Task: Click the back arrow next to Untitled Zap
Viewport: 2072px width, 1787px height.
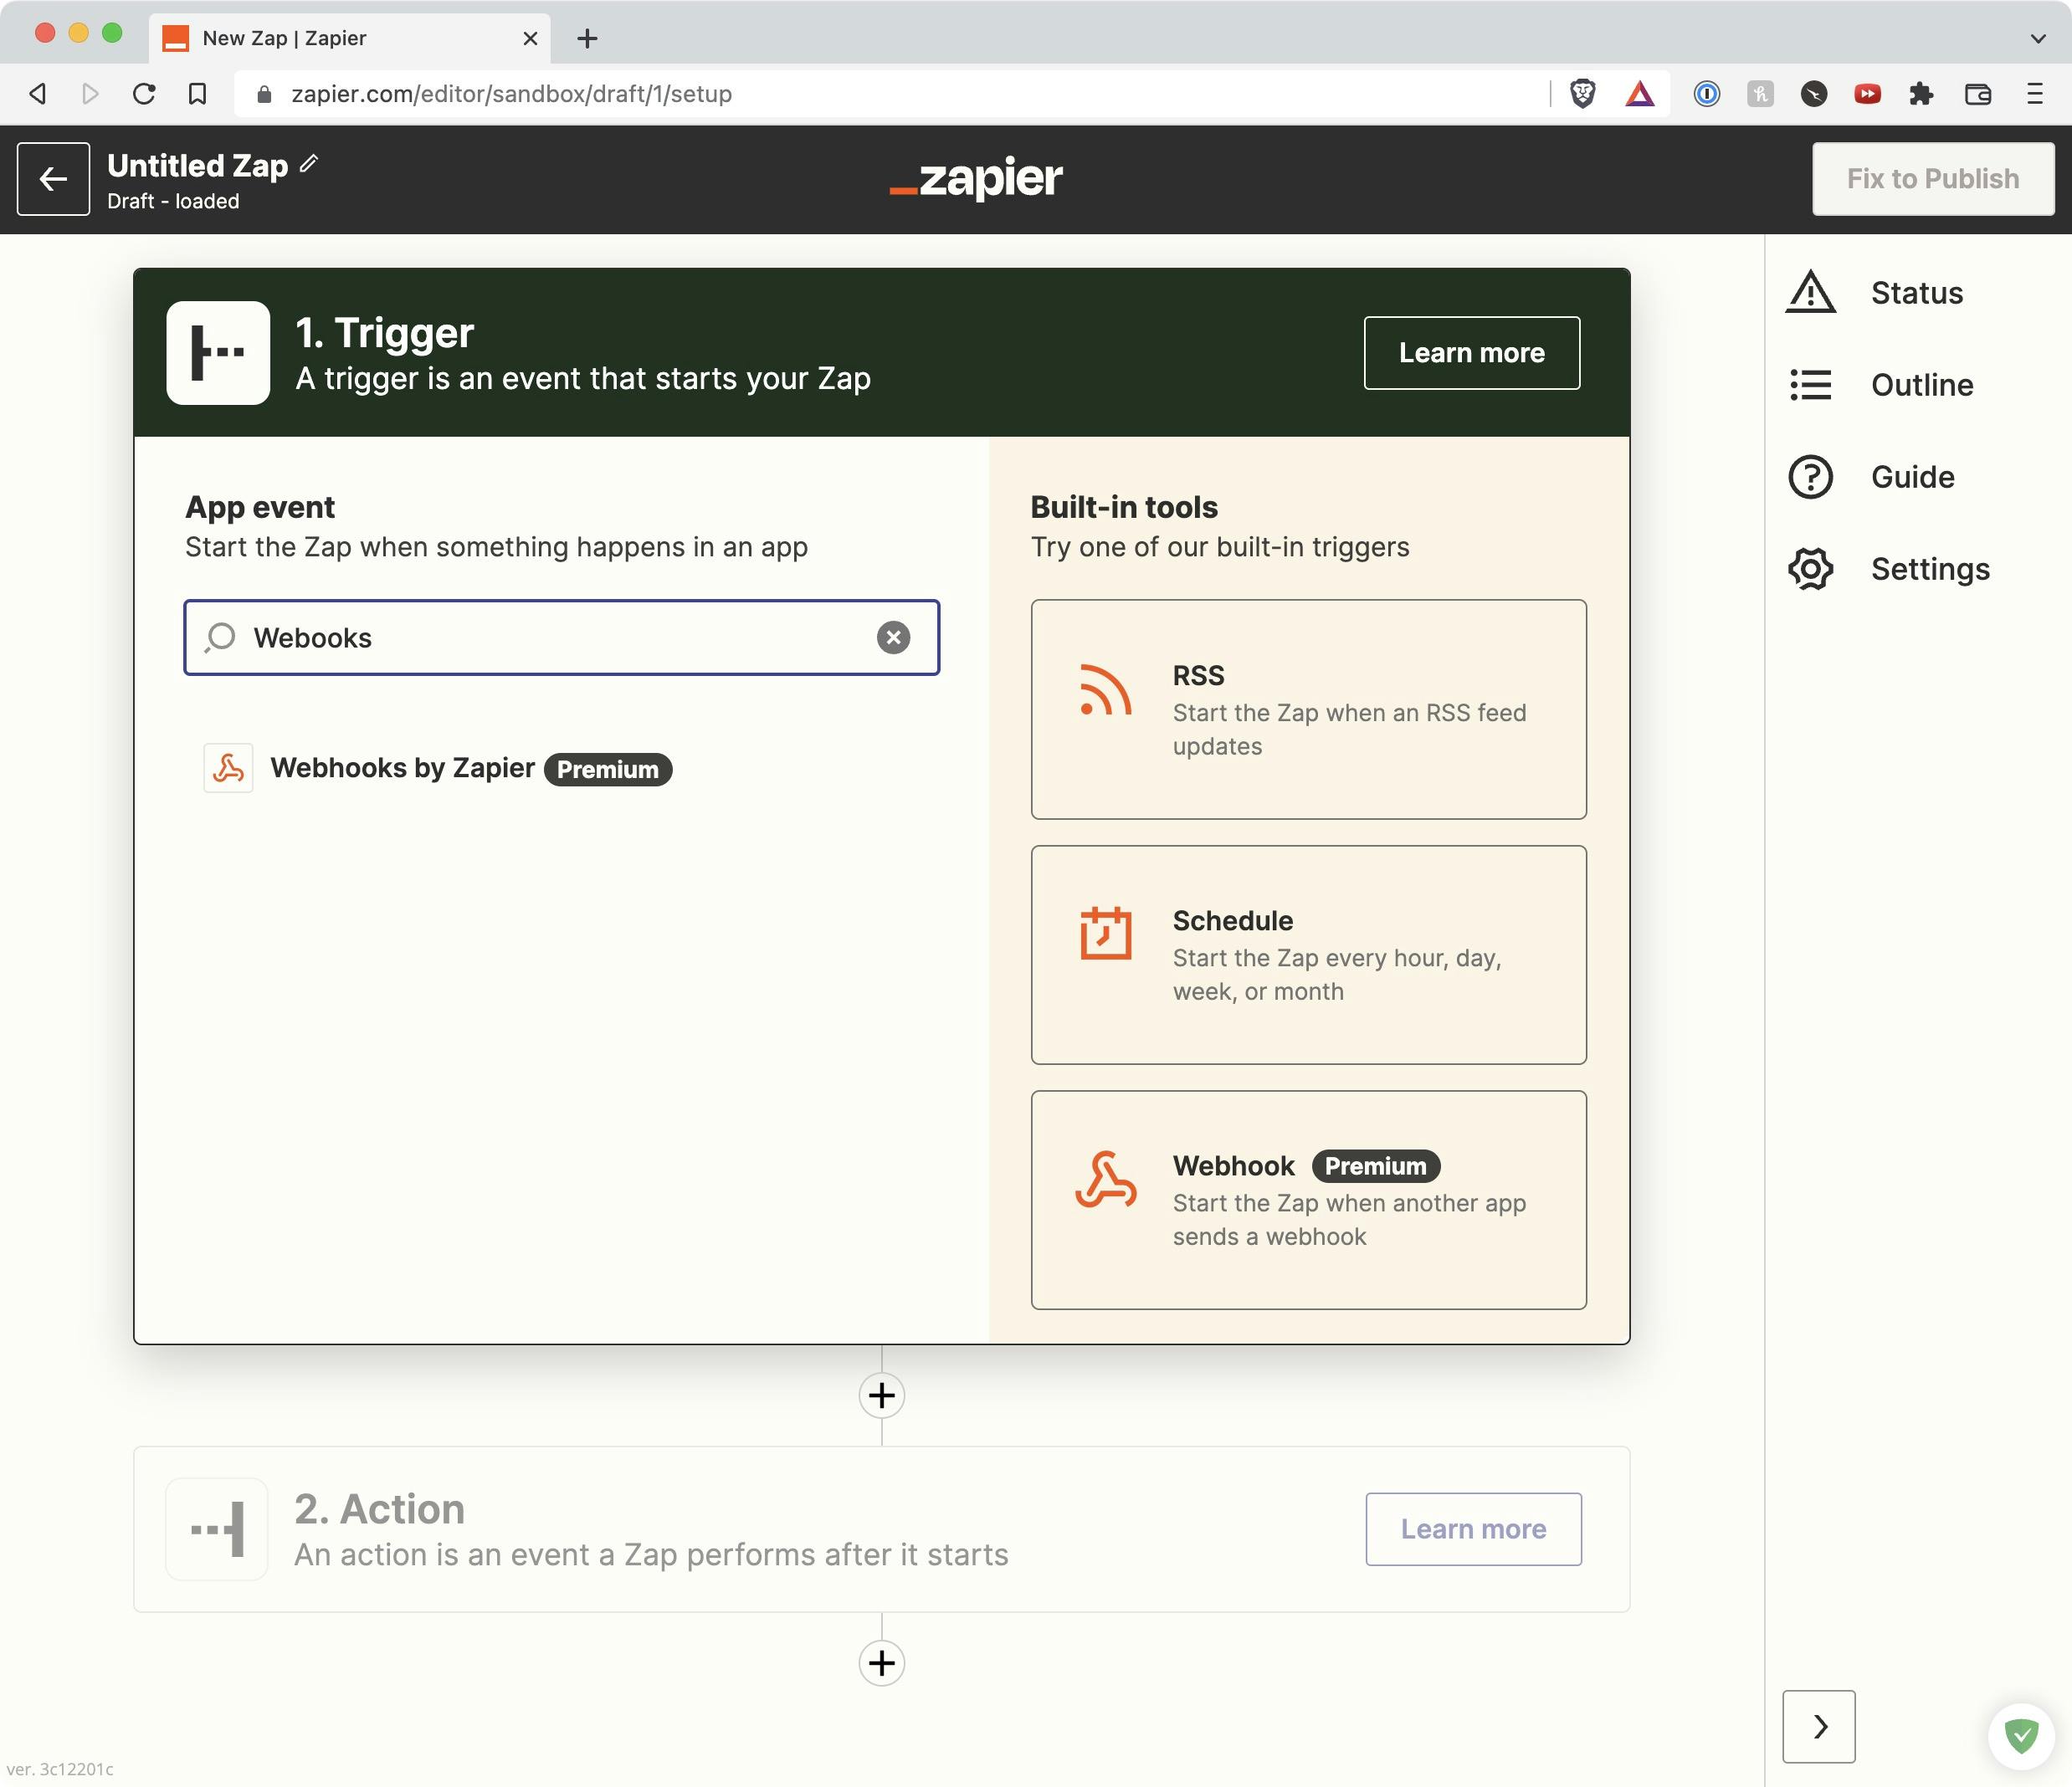Action: point(53,179)
